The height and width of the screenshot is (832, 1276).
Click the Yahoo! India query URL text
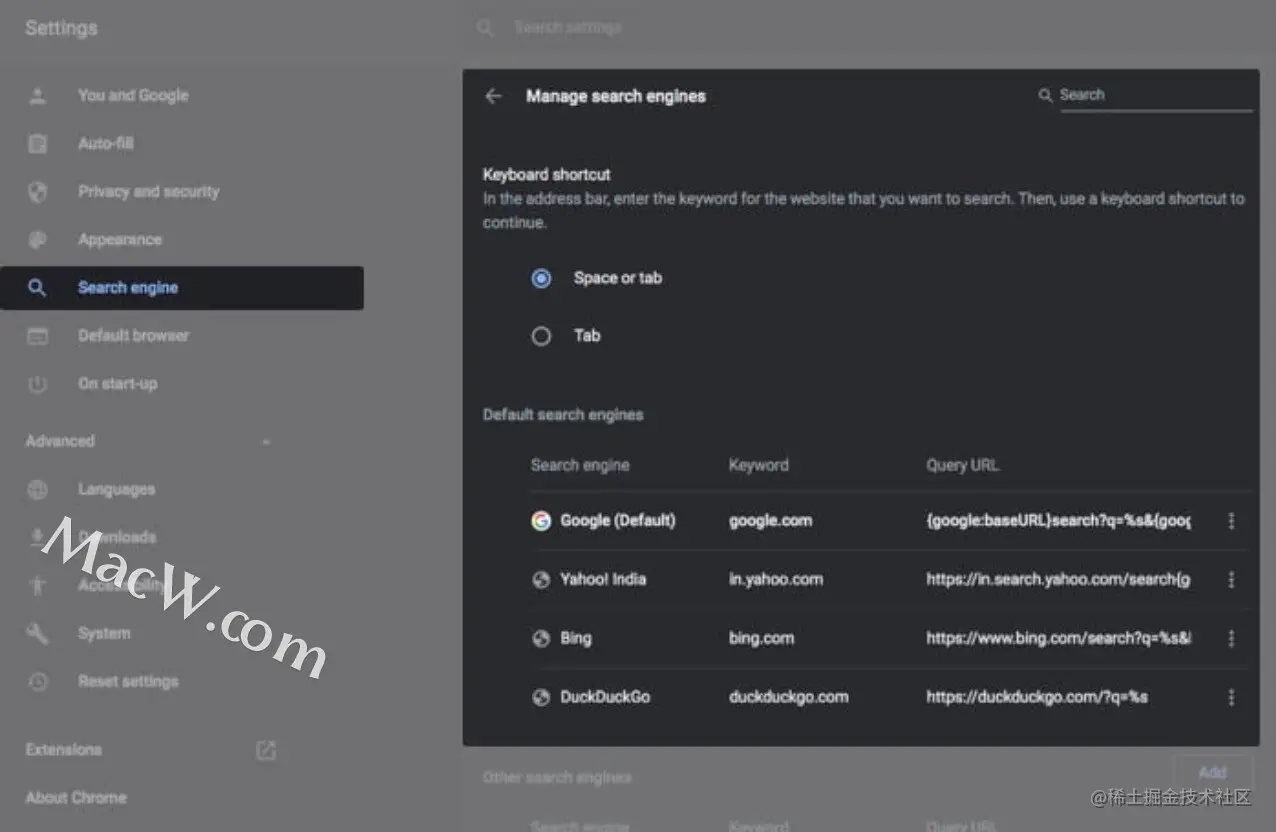[x=1058, y=580]
